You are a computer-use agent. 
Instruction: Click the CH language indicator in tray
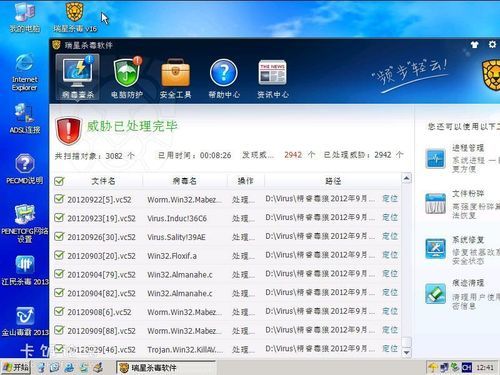466,368
